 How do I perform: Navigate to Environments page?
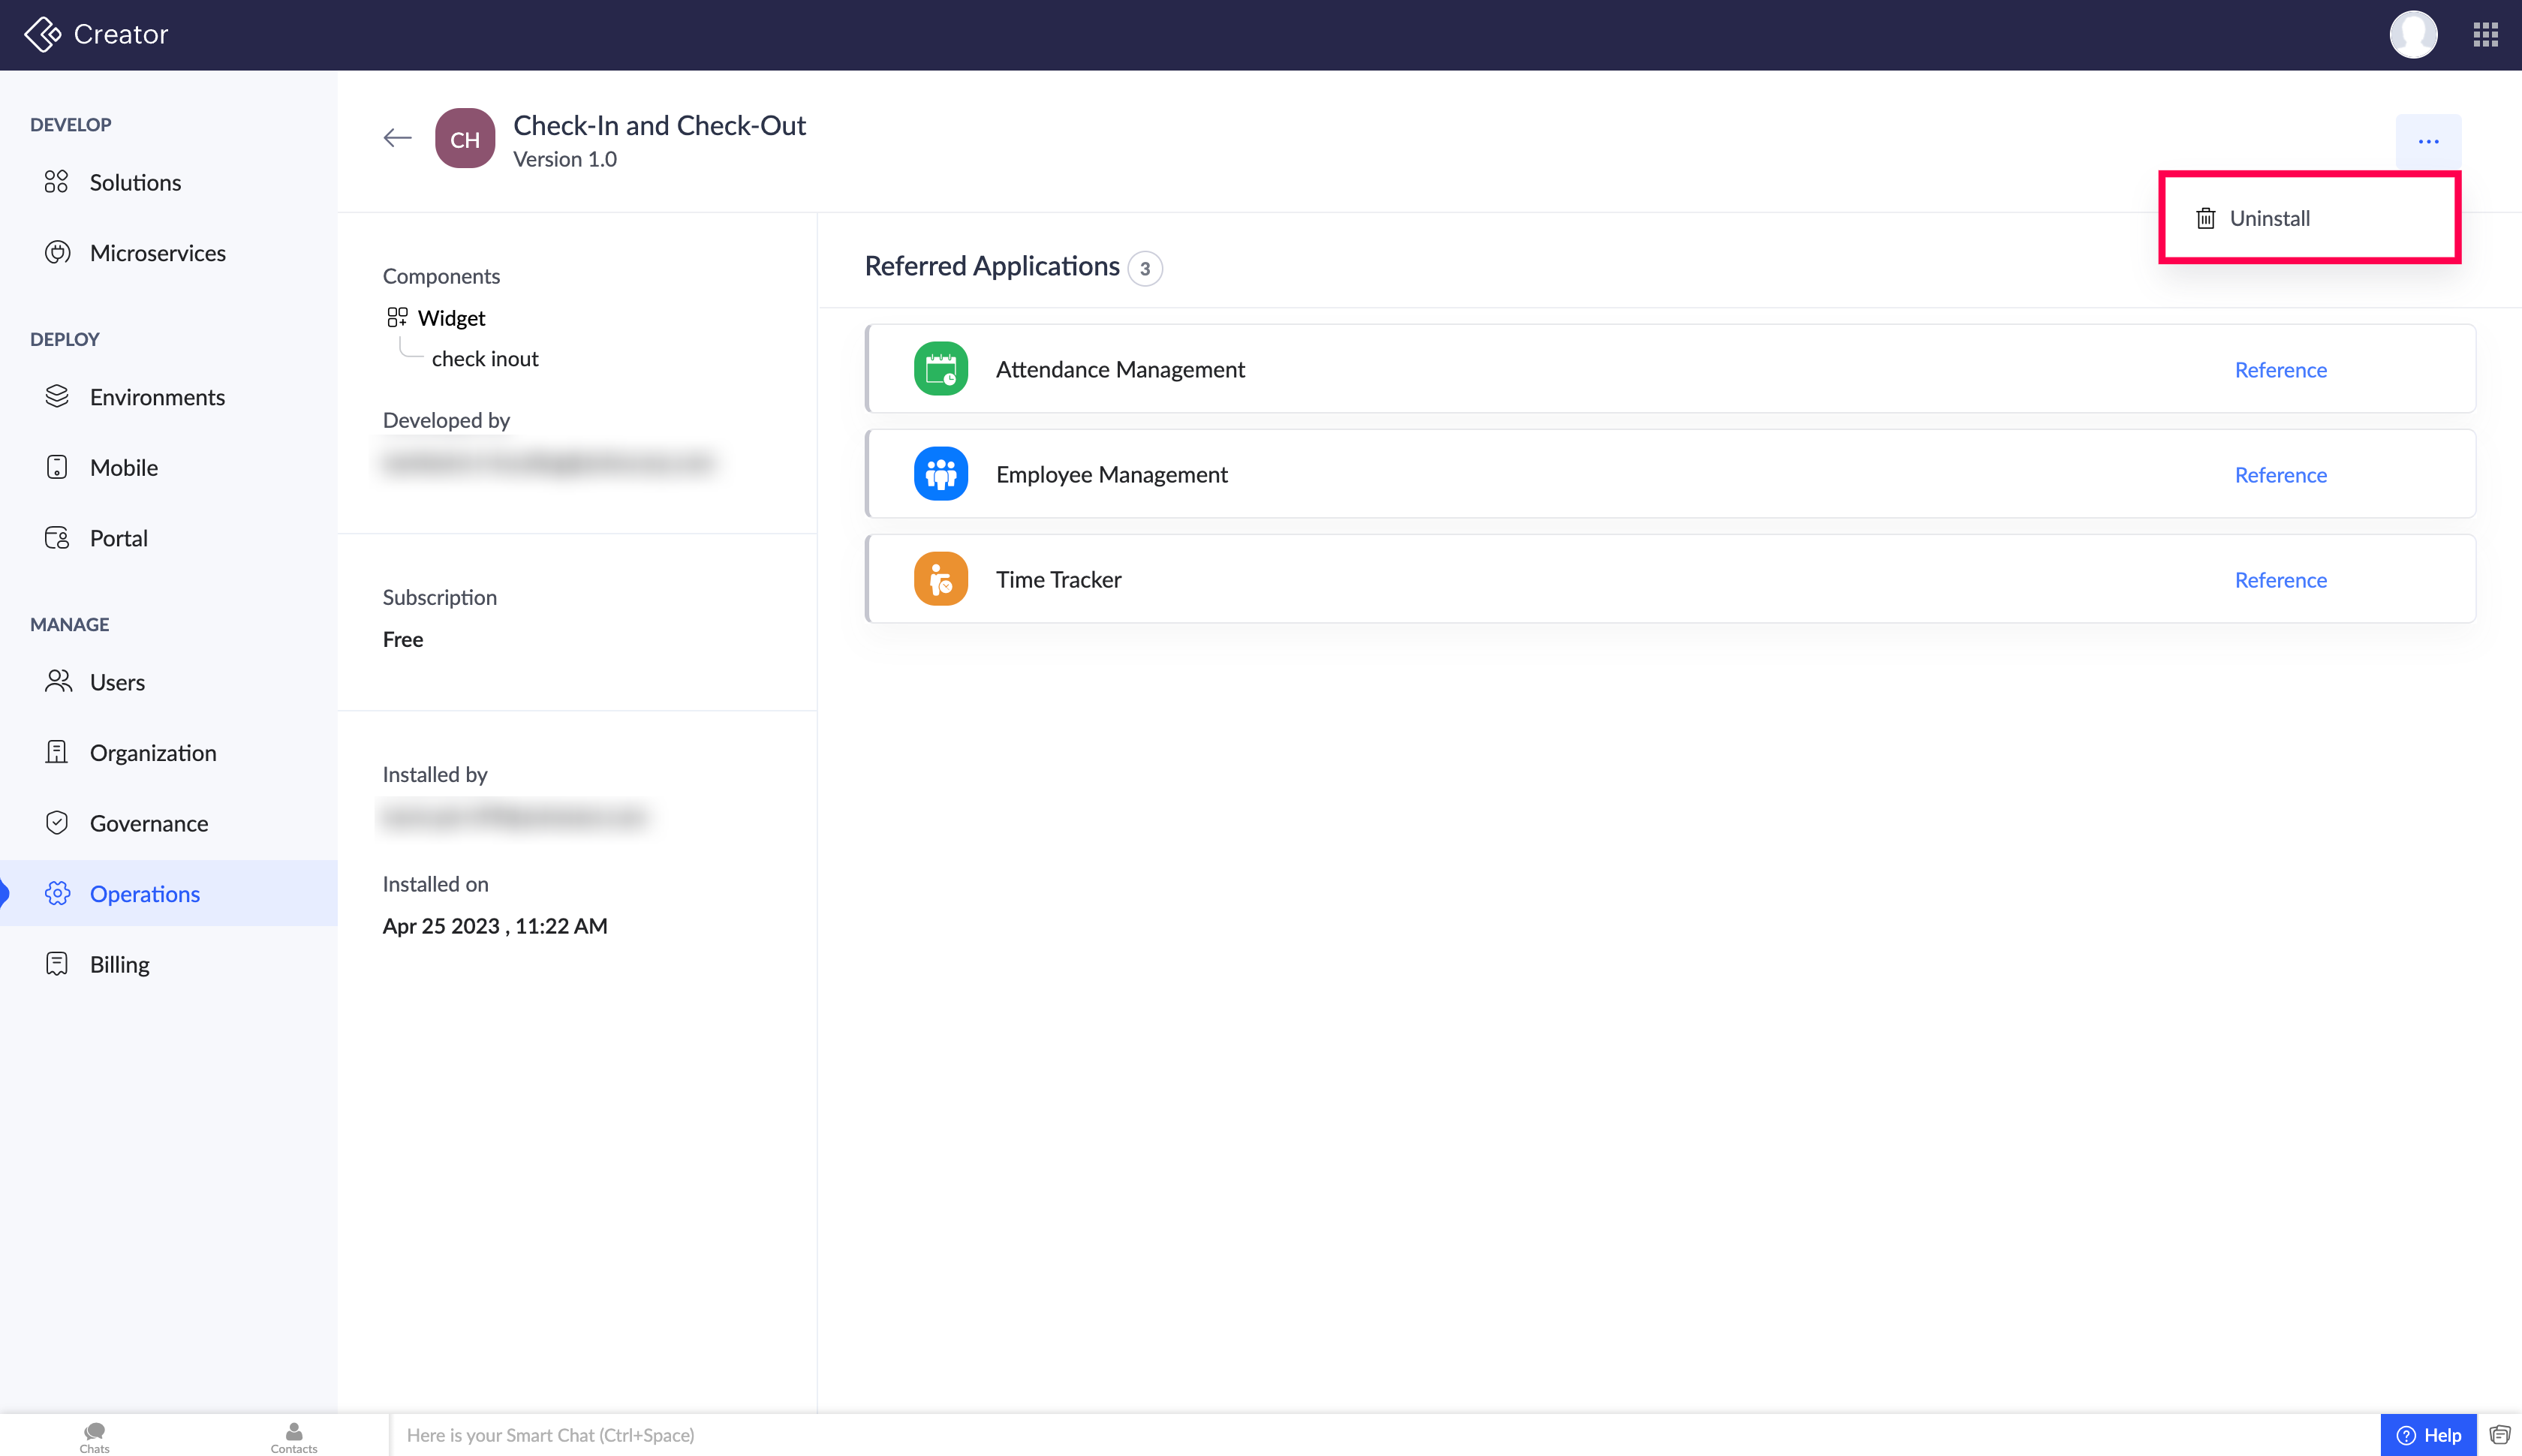(x=157, y=397)
